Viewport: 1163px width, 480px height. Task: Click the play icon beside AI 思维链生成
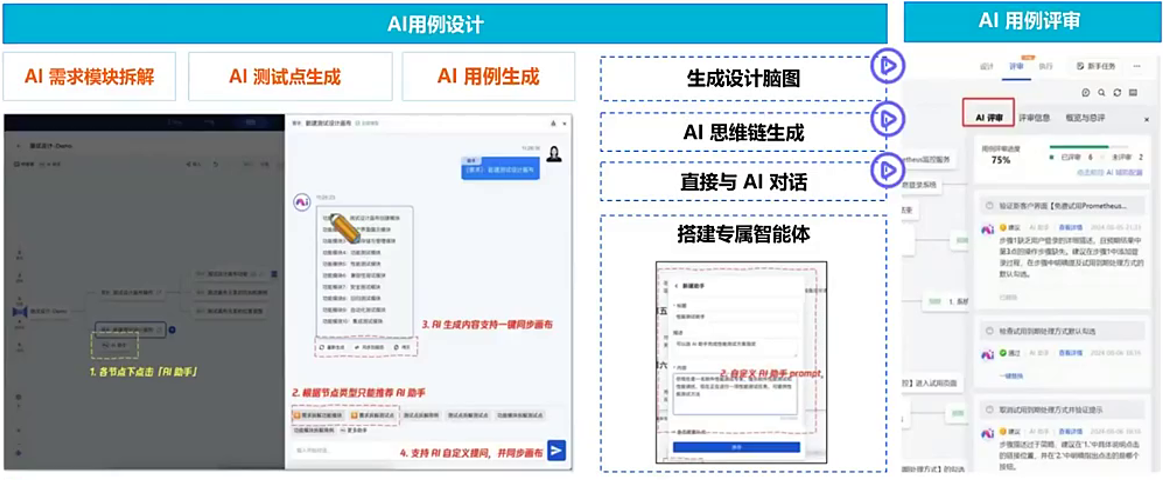(889, 119)
